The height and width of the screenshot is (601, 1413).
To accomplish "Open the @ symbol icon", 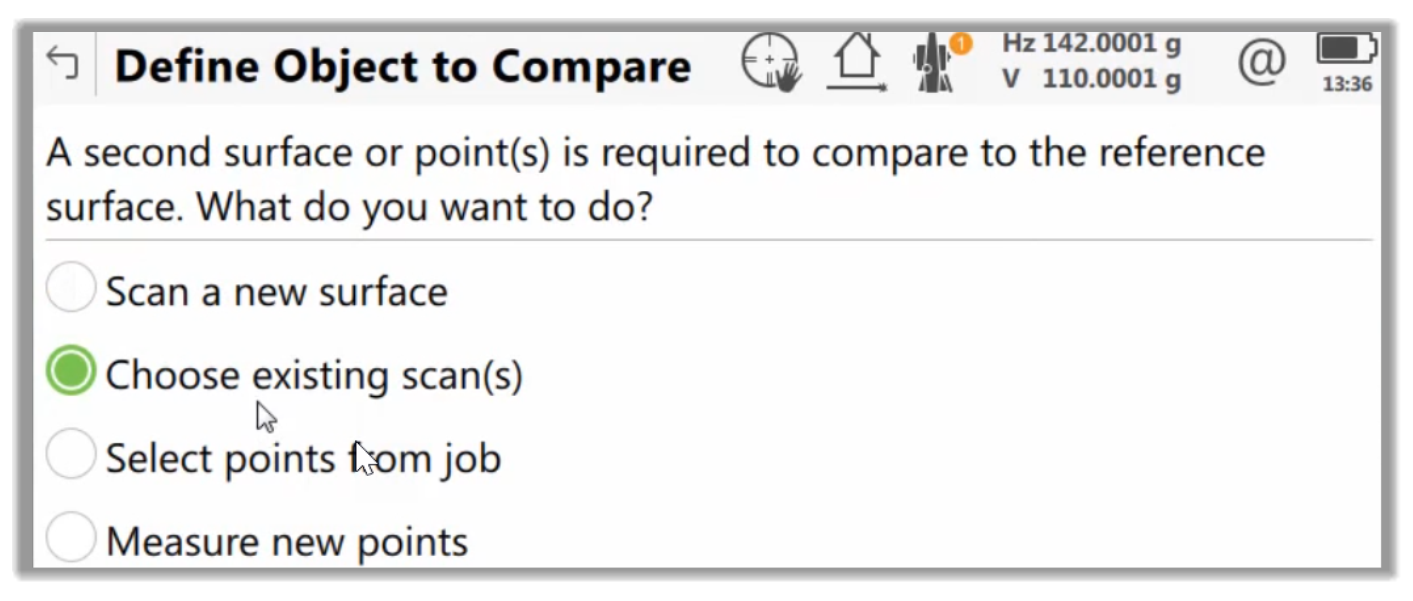I will 1262,63.
